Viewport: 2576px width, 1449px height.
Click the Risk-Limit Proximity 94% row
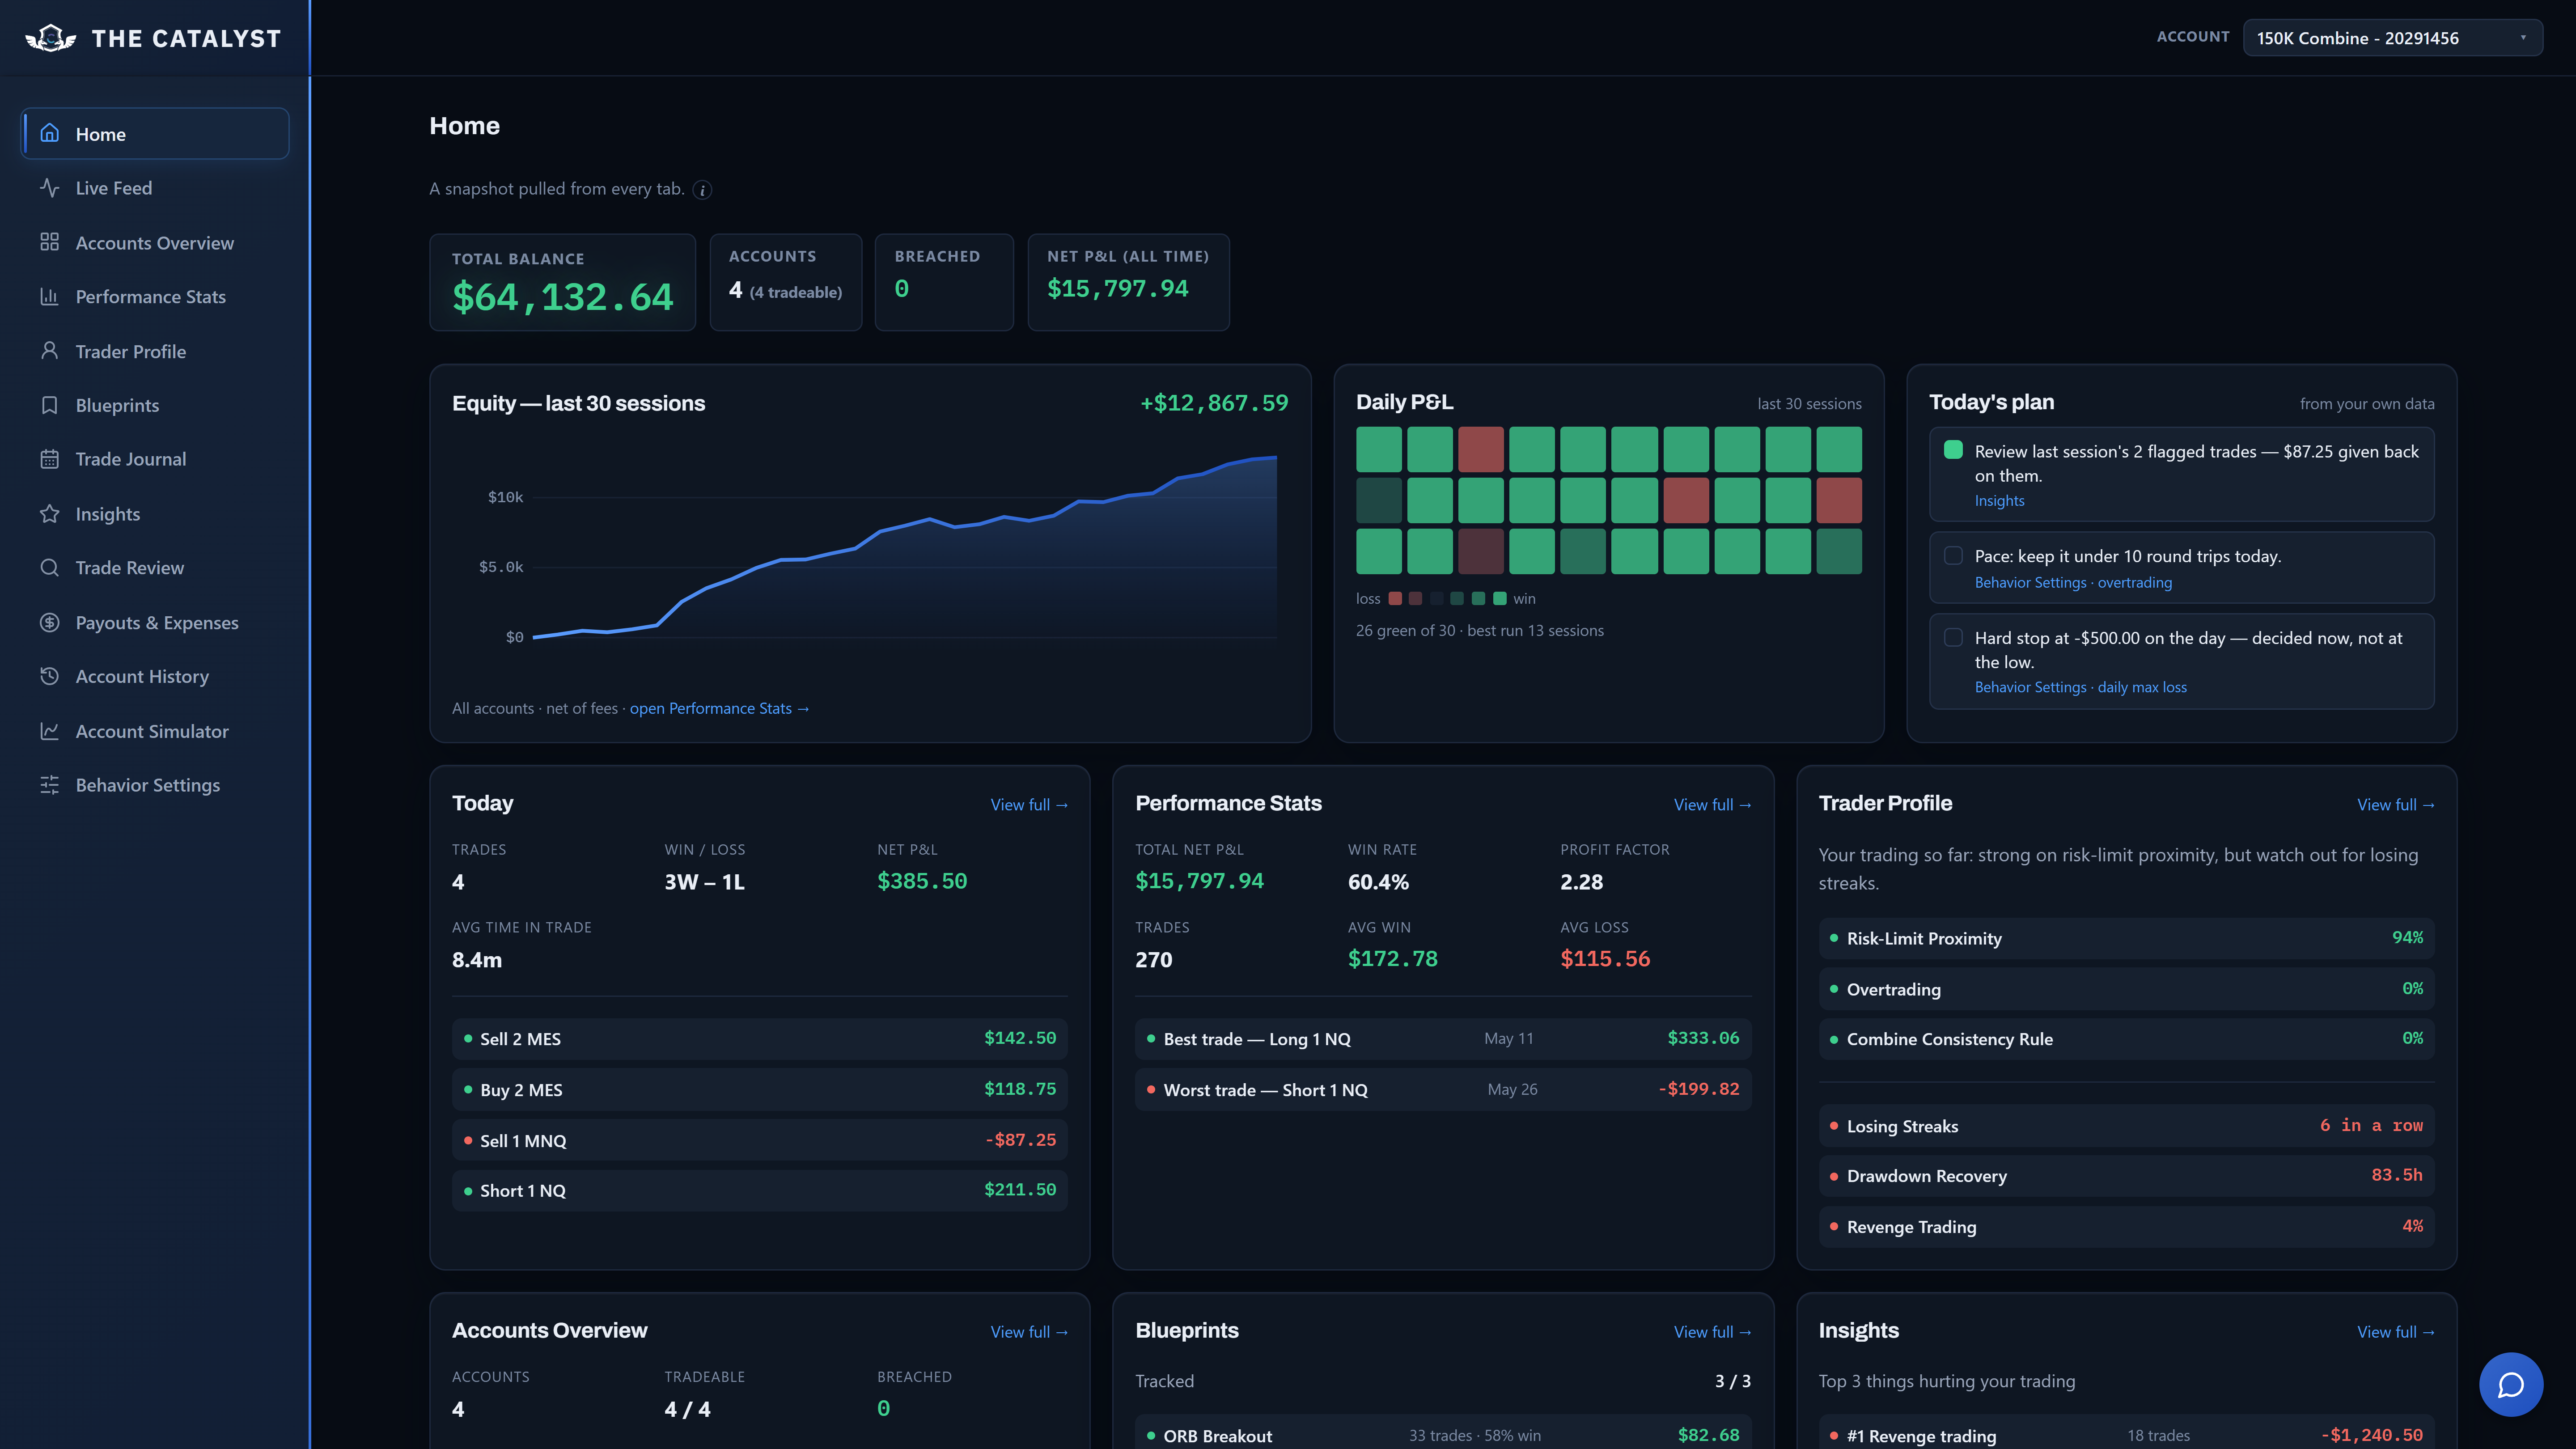(x=2126, y=938)
